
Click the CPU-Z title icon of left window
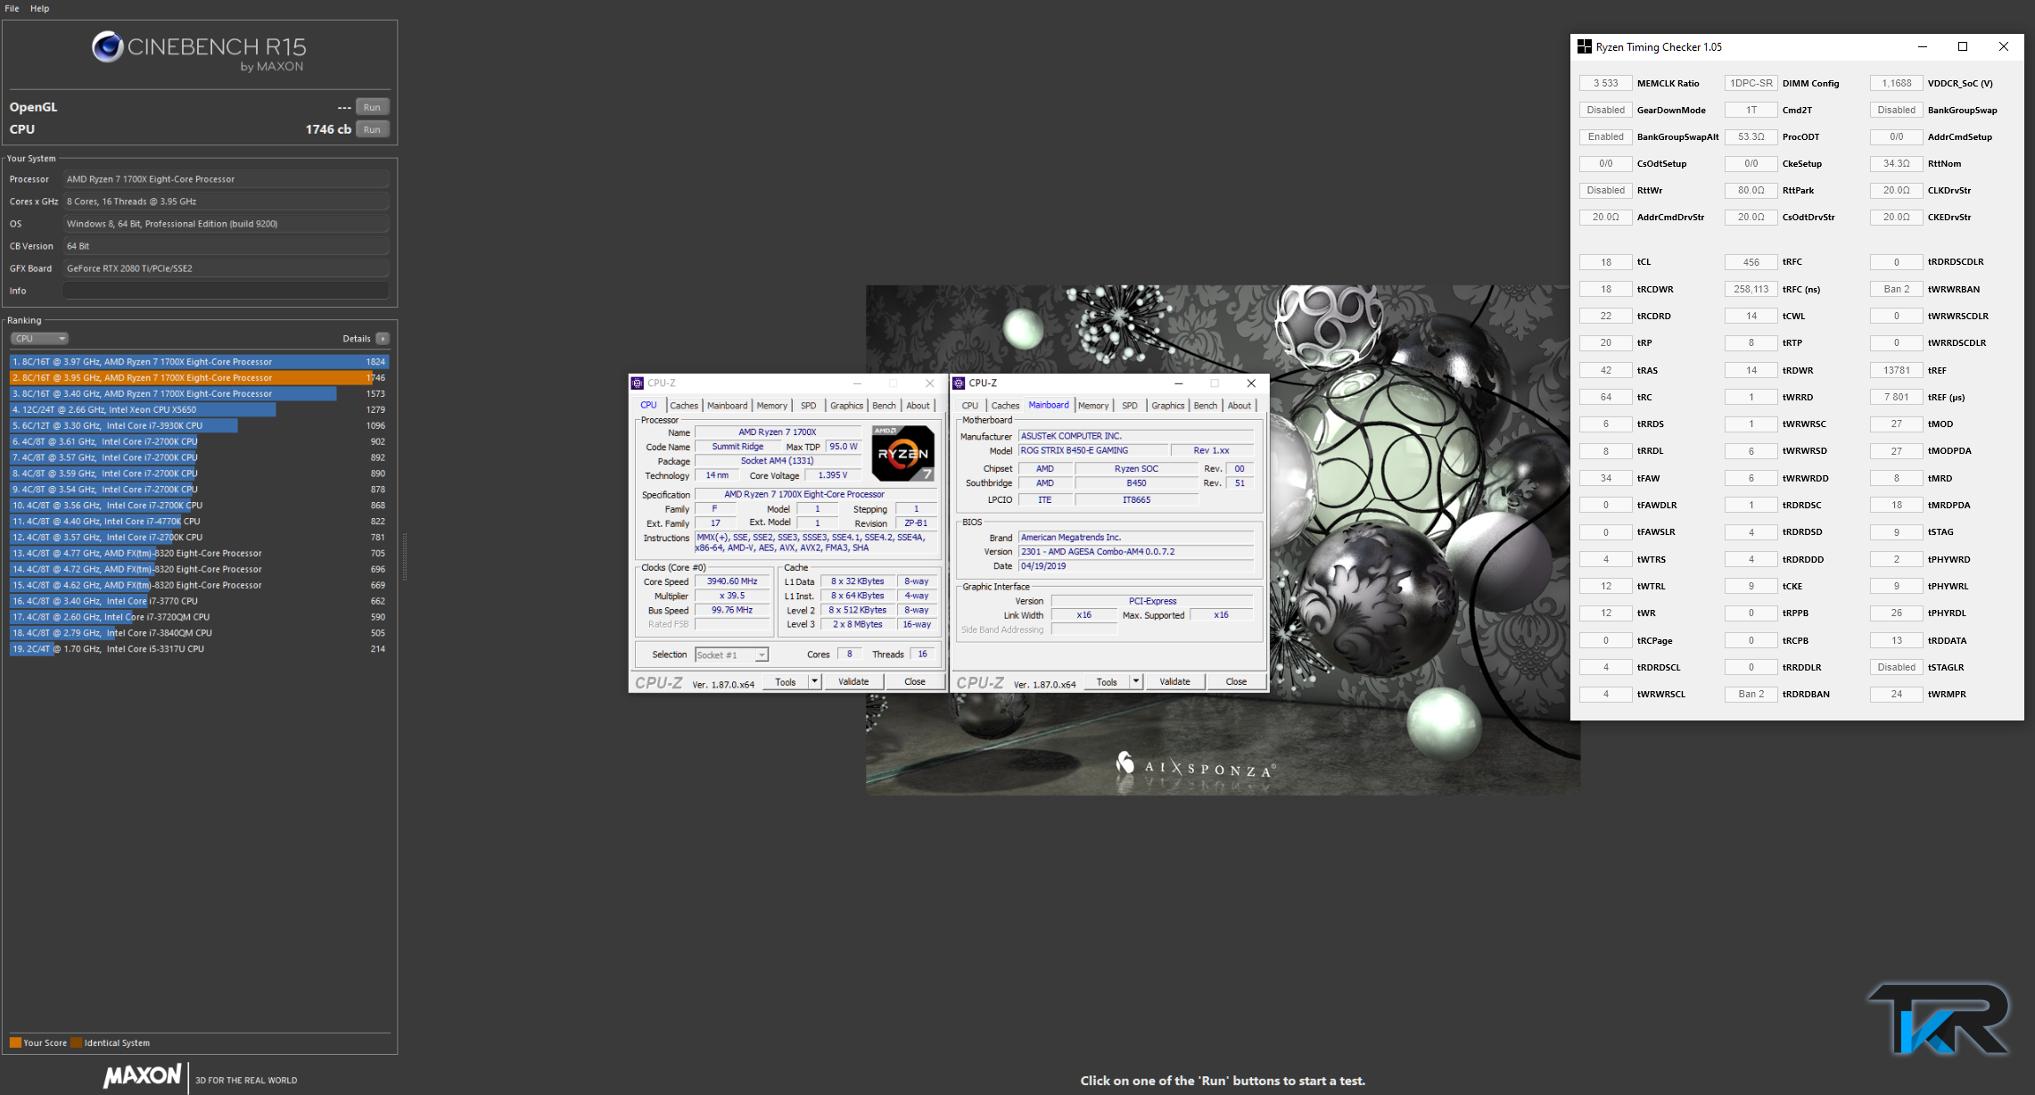pos(638,383)
